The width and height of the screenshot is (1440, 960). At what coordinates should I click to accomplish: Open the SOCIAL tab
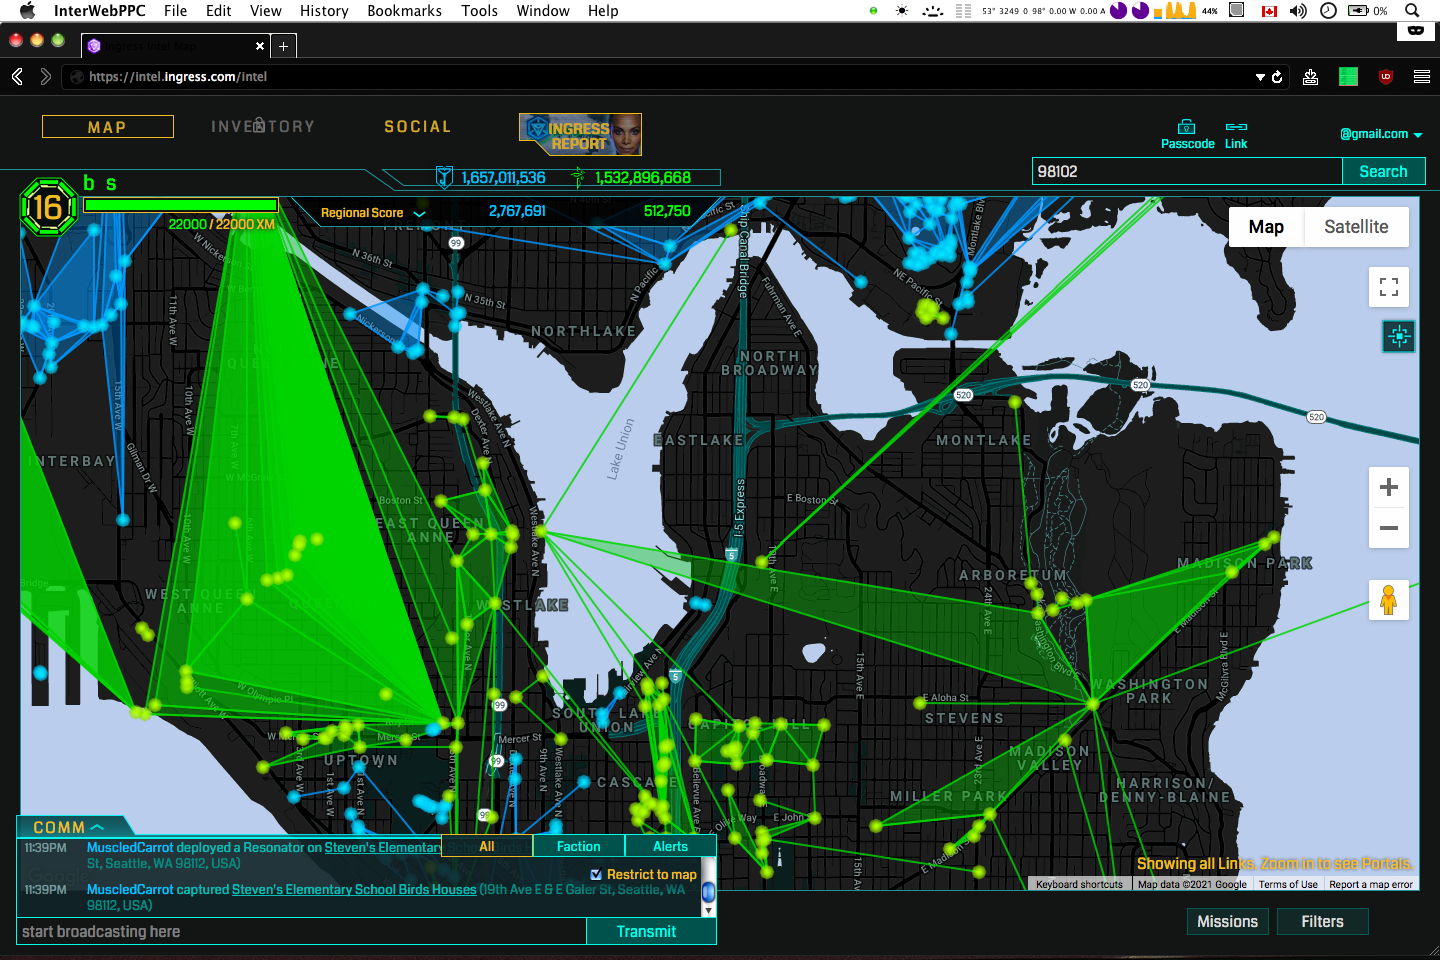tap(418, 127)
